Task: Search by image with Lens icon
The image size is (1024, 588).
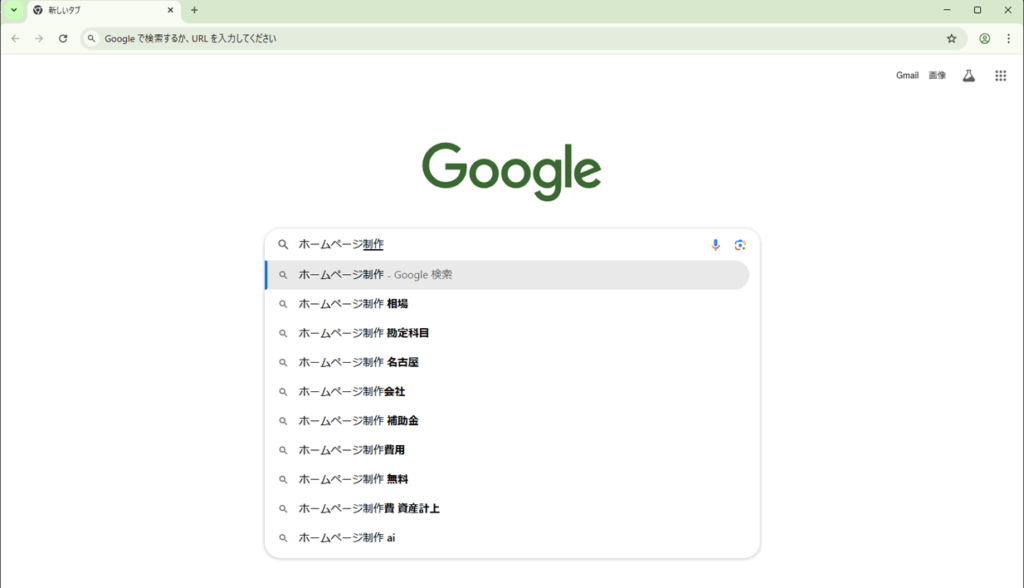Action: (740, 245)
